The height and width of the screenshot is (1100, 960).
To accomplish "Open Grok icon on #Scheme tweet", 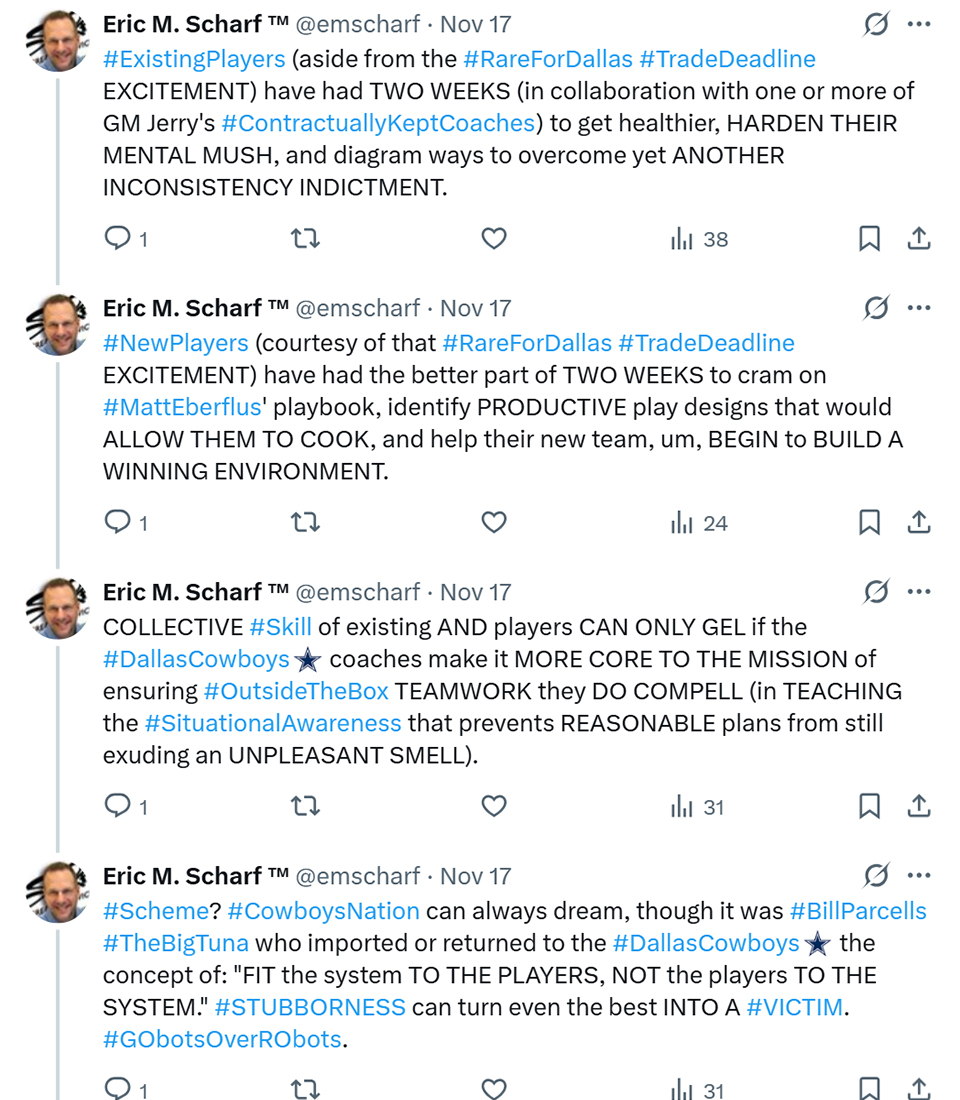I will coord(876,876).
